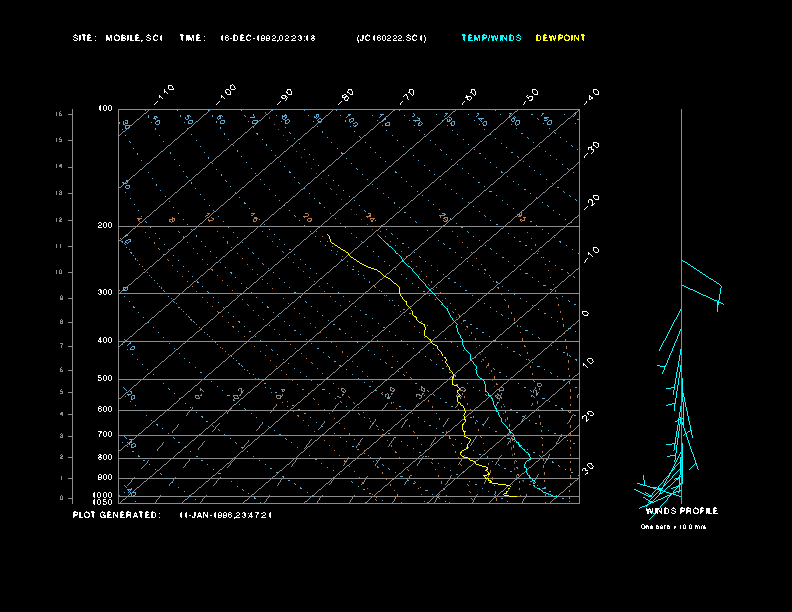
Task: Click the 'TIME:' header label
Action: [x=192, y=38]
